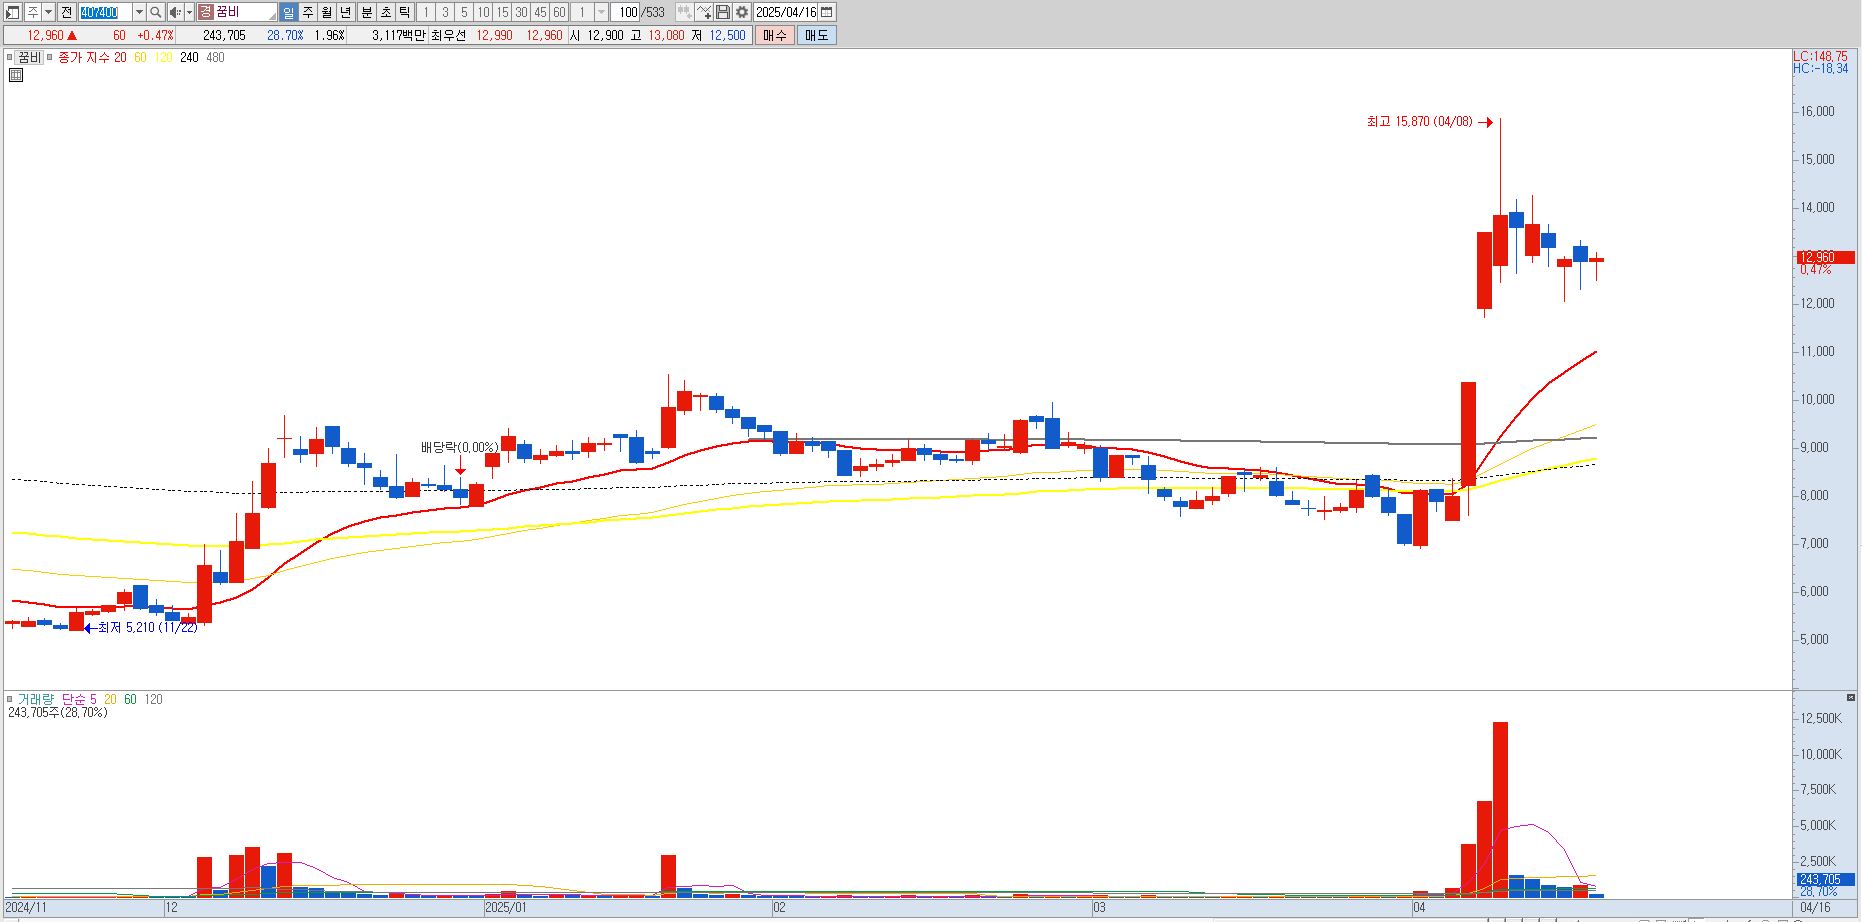The width and height of the screenshot is (1862, 922).
Task: Click the 최저 5,210 (11/22) annotation
Action: click(x=147, y=627)
